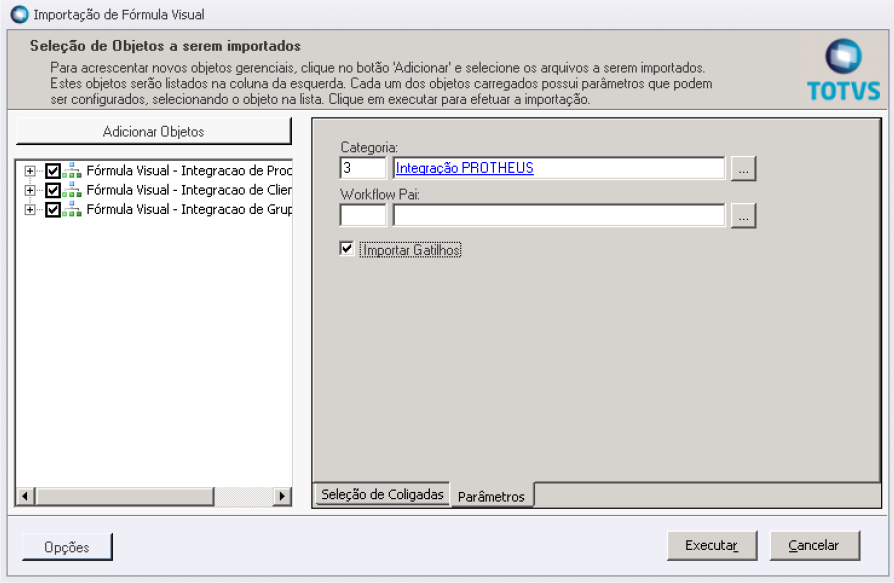This screenshot has height=583, width=894.
Task: Click the Categoria code field containing 3
Action: click(363, 168)
